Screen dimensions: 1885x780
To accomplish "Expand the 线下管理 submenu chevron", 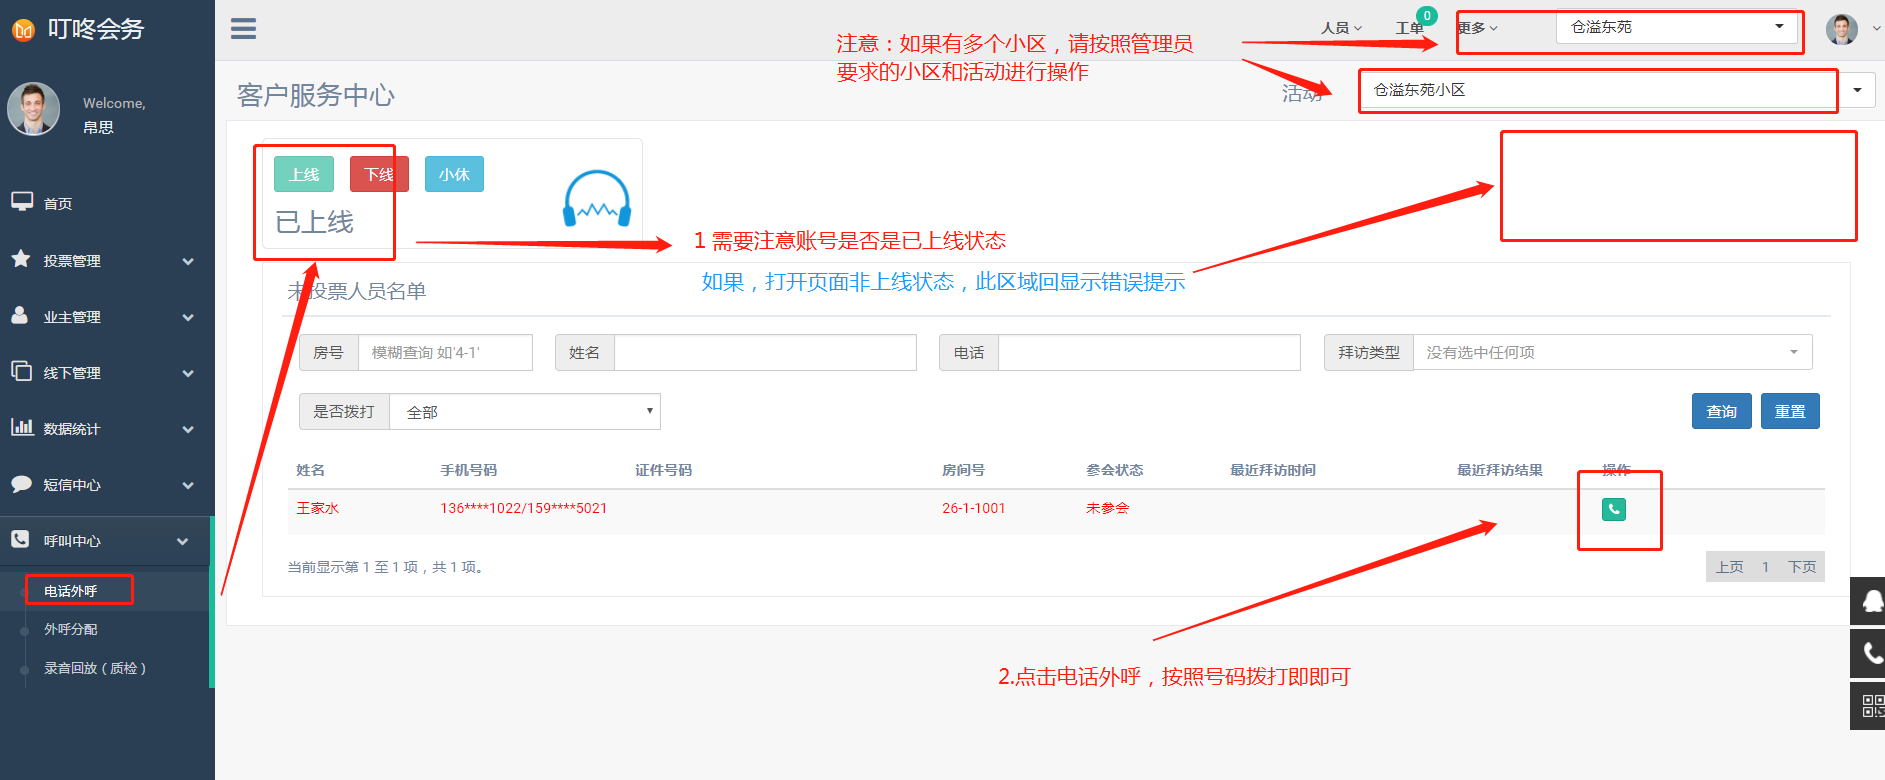I will click(x=187, y=373).
